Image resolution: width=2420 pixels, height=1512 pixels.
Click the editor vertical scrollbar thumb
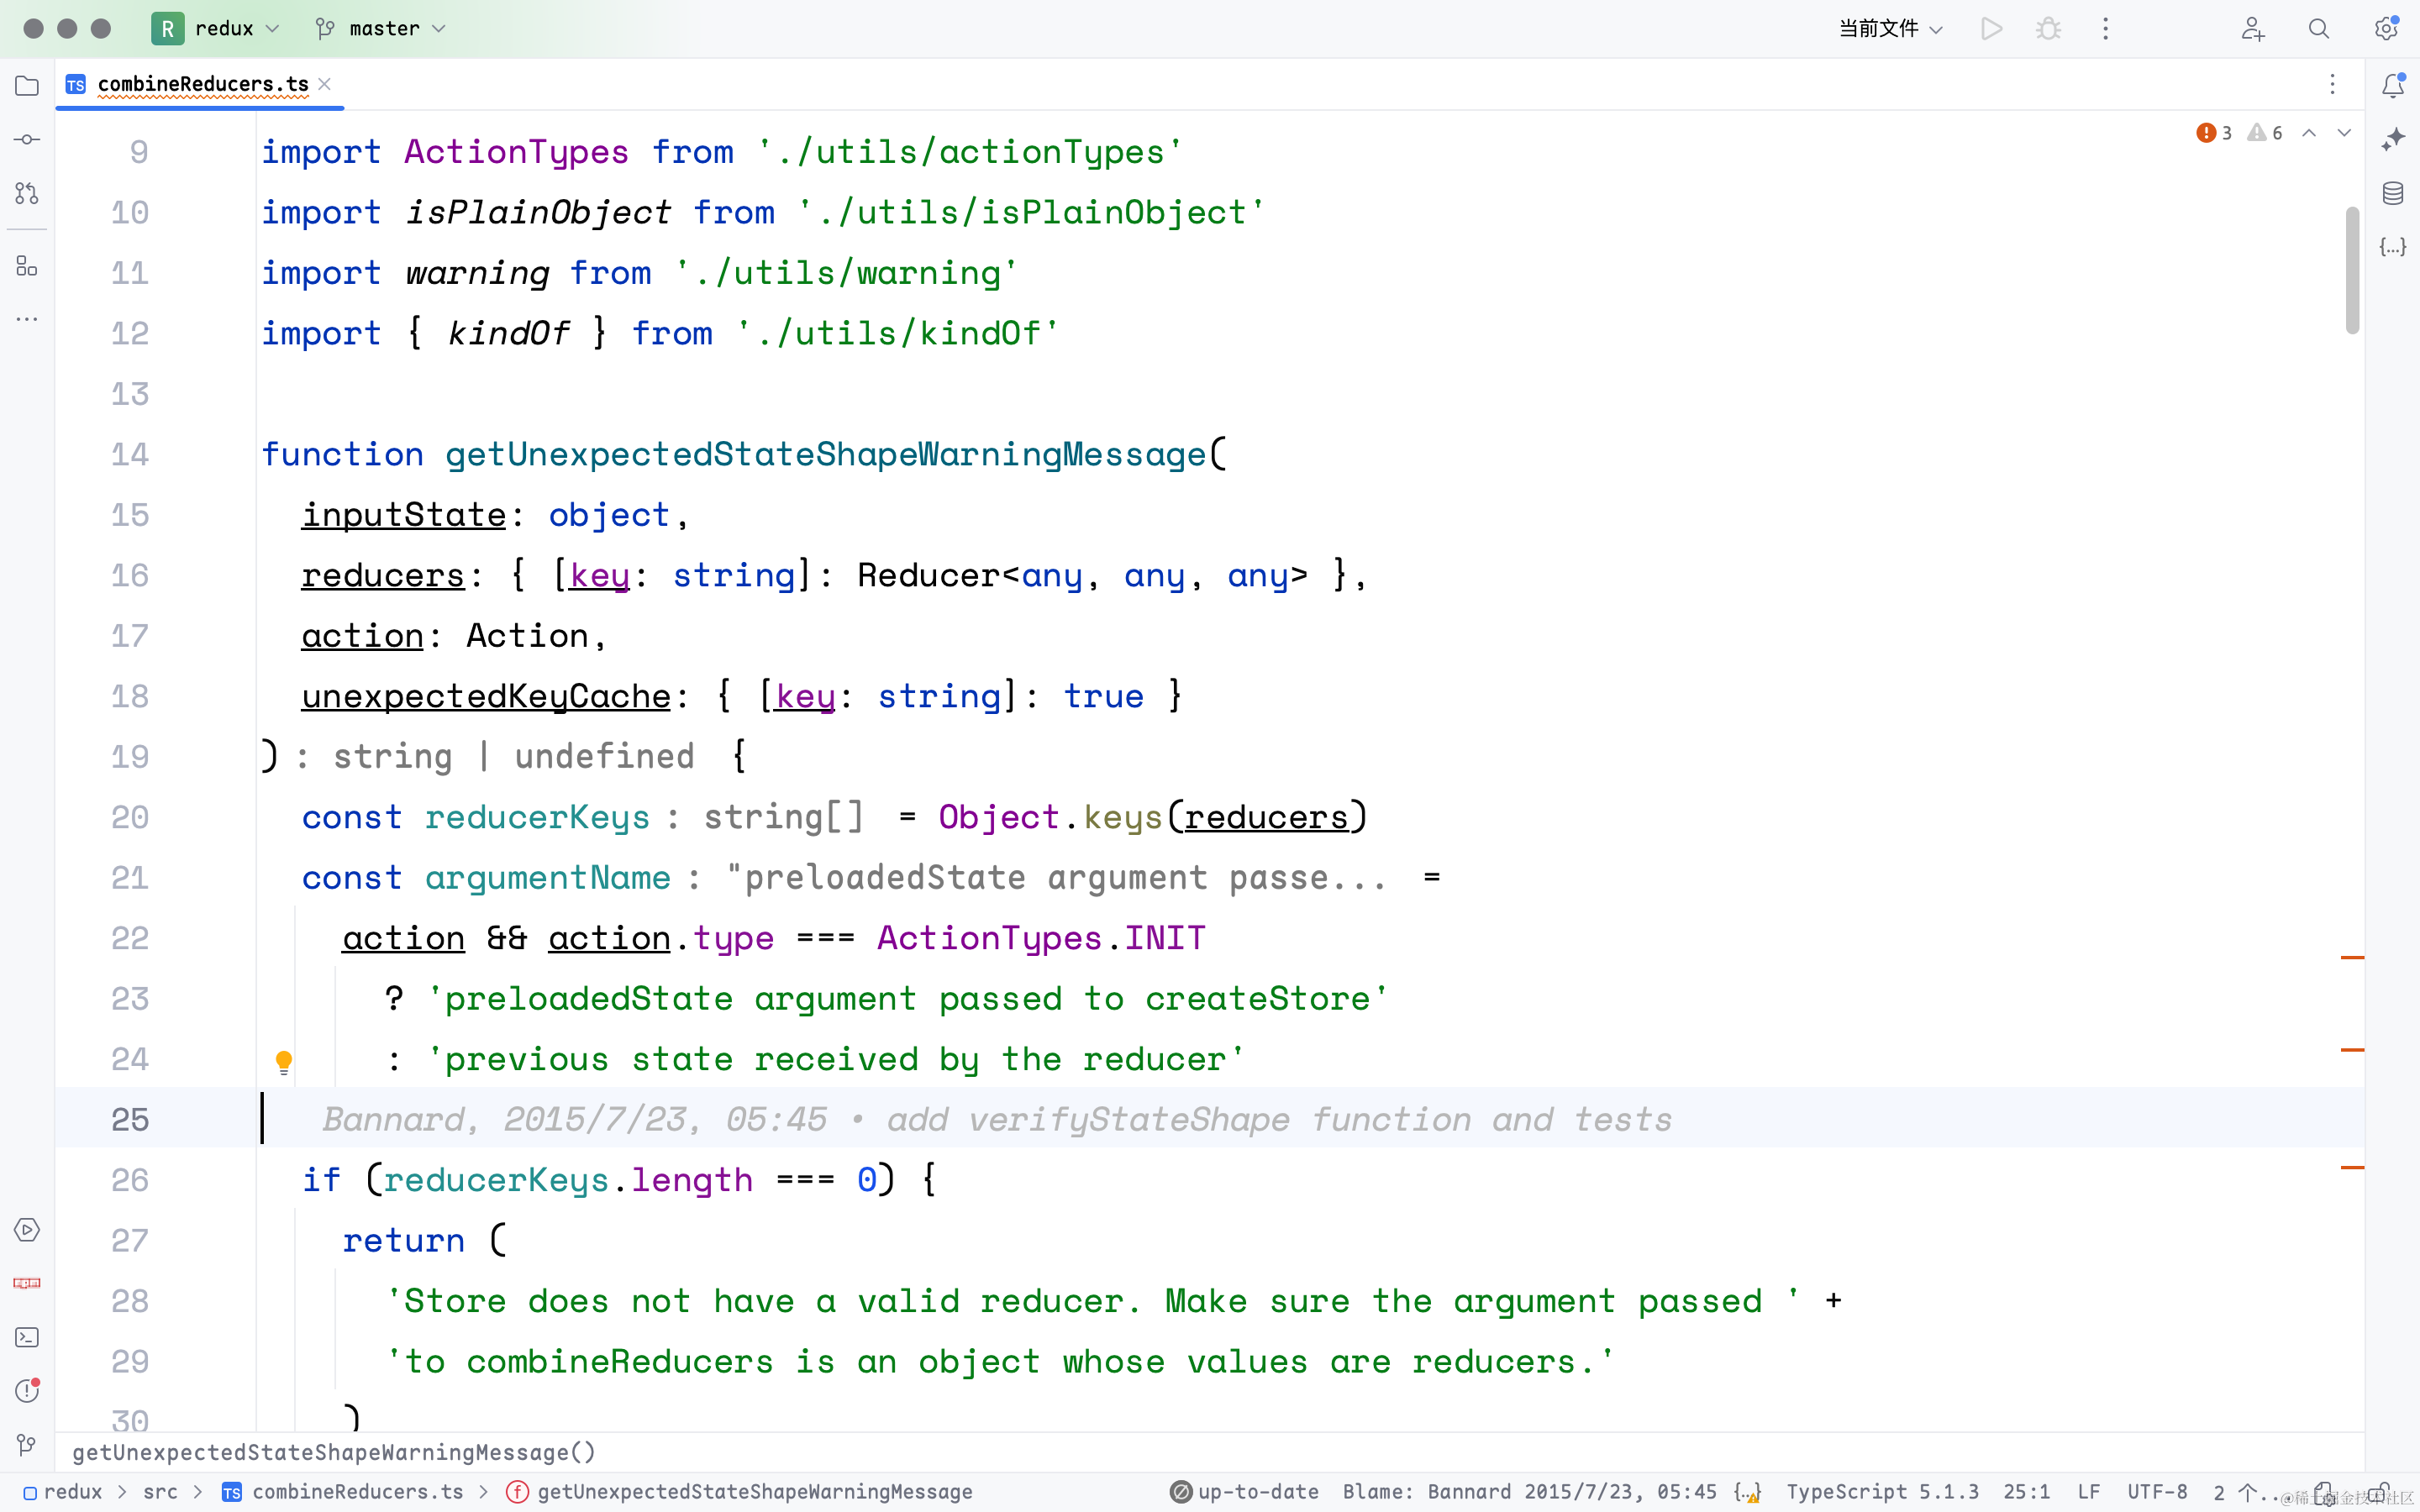(2352, 270)
